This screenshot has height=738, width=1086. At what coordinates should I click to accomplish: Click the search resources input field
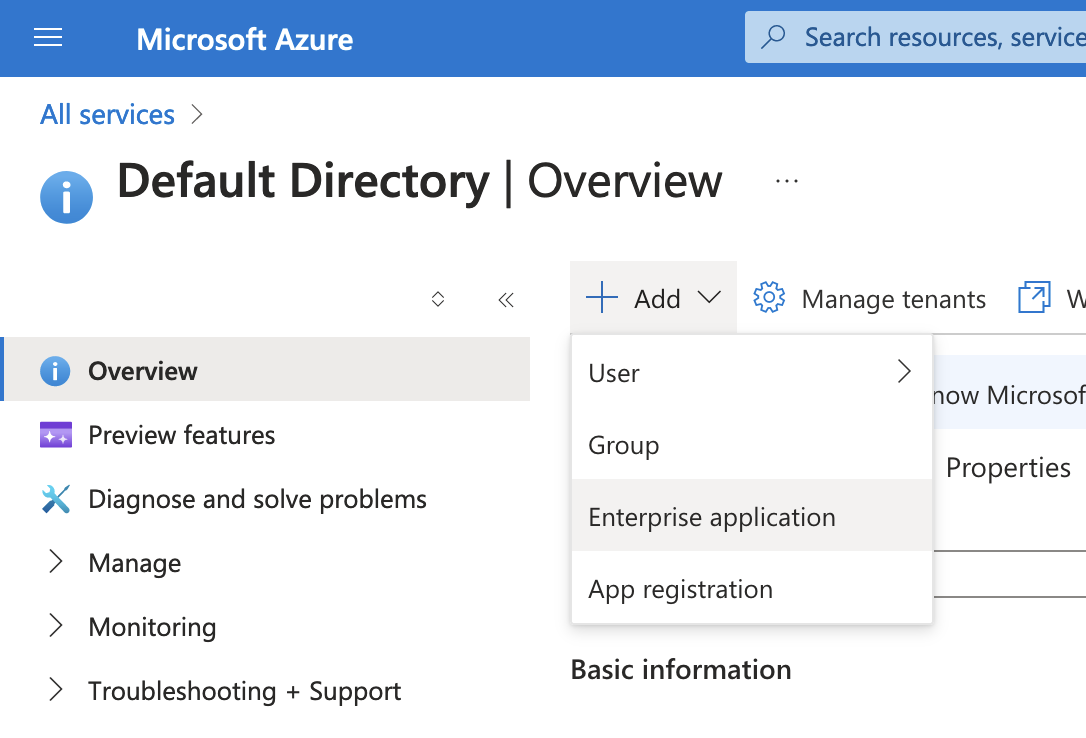tap(916, 37)
